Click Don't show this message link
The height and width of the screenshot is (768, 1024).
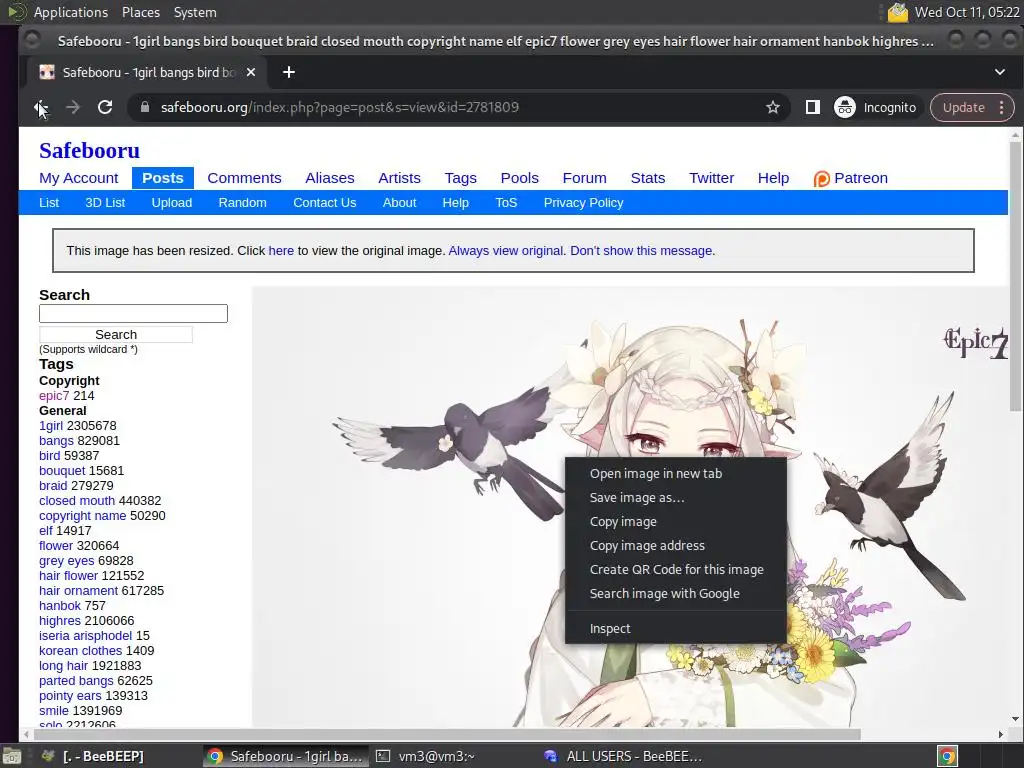(x=641, y=251)
